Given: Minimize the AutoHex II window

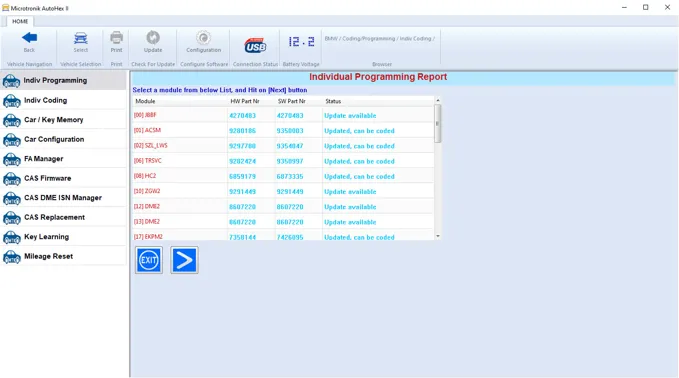Looking at the screenshot, I should [x=624, y=7].
